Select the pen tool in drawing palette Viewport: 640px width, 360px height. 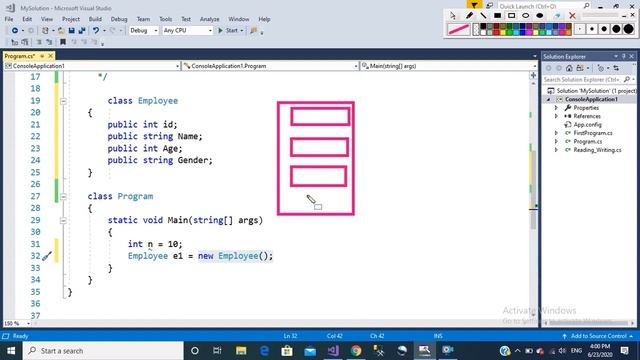click(469, 15)
